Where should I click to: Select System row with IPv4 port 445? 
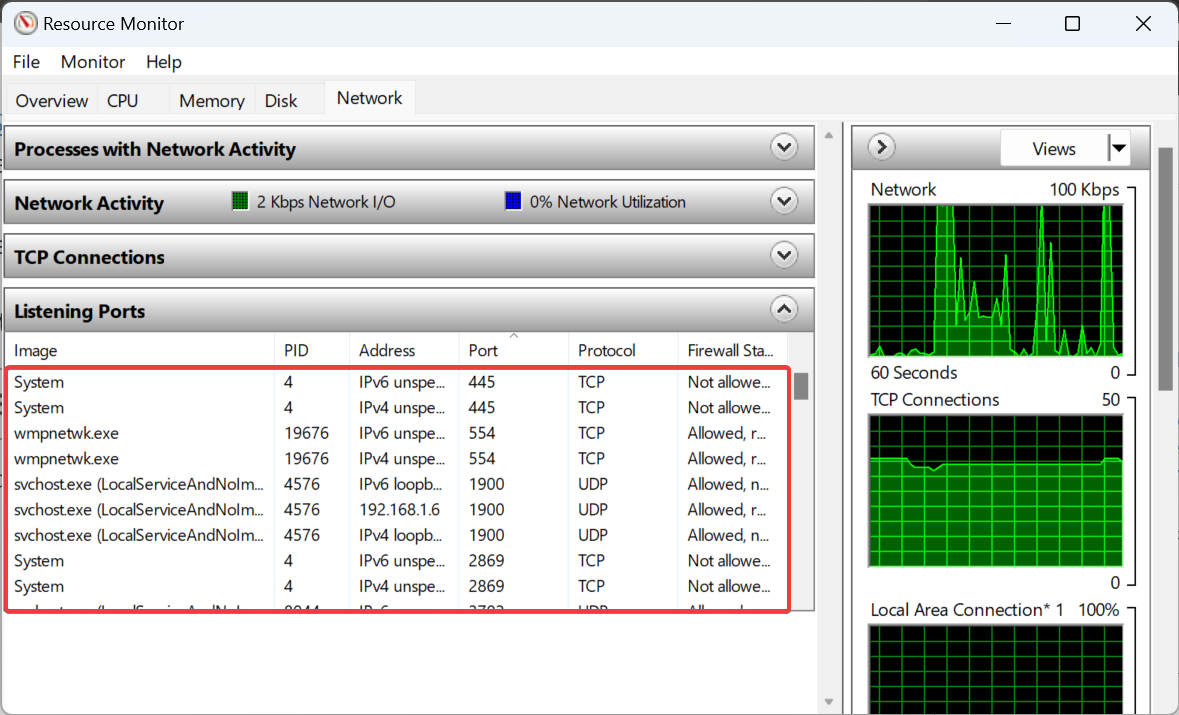pos(397,407)
